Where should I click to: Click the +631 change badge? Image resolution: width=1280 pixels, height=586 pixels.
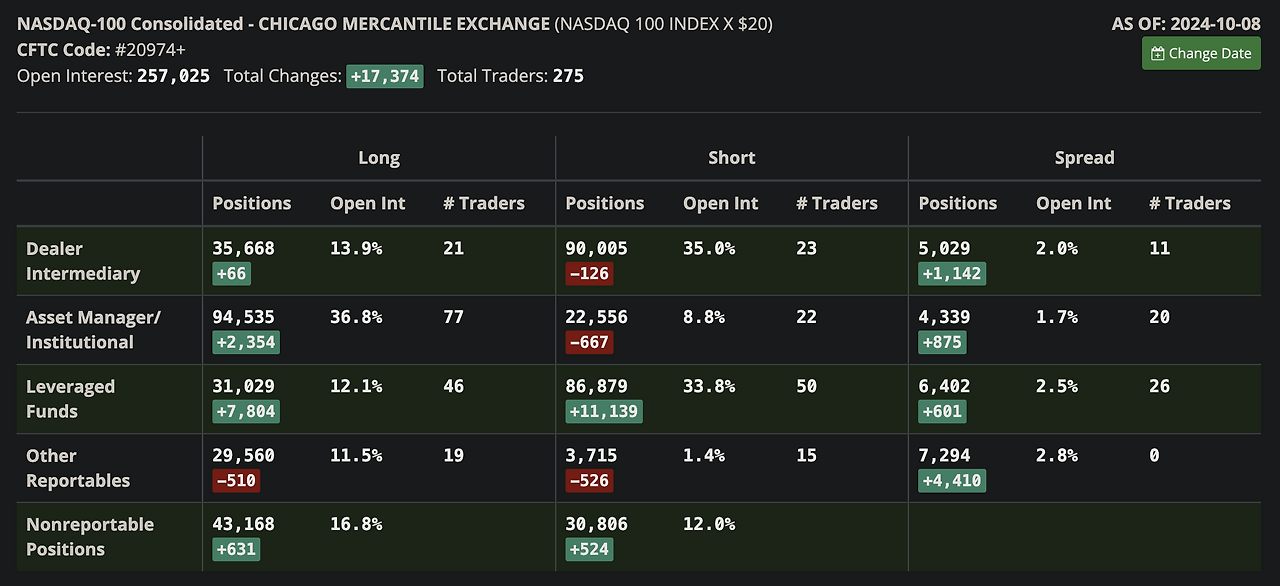[236, 548]
